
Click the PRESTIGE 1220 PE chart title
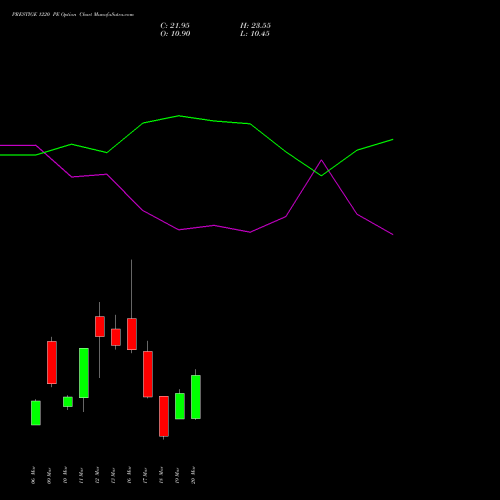73,15
